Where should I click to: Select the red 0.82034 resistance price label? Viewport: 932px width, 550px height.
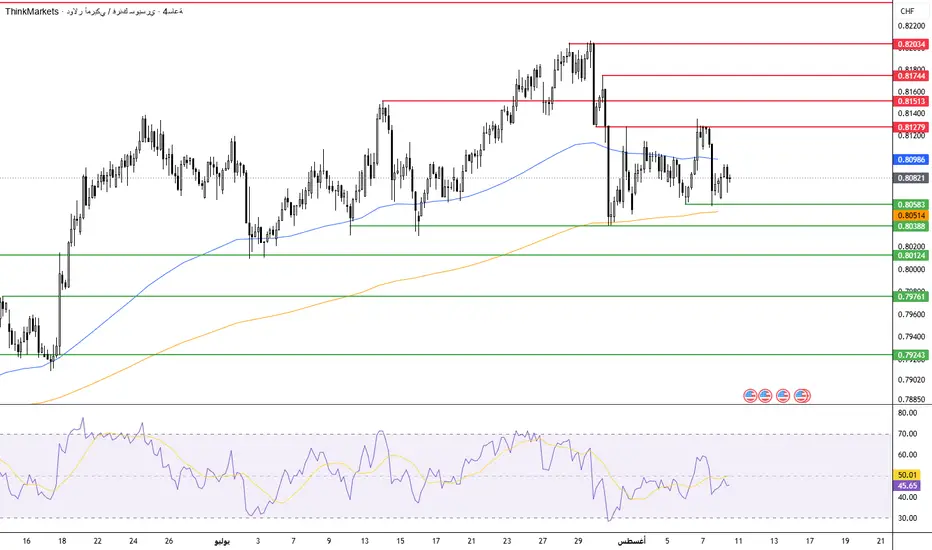(x=911, y=44)
